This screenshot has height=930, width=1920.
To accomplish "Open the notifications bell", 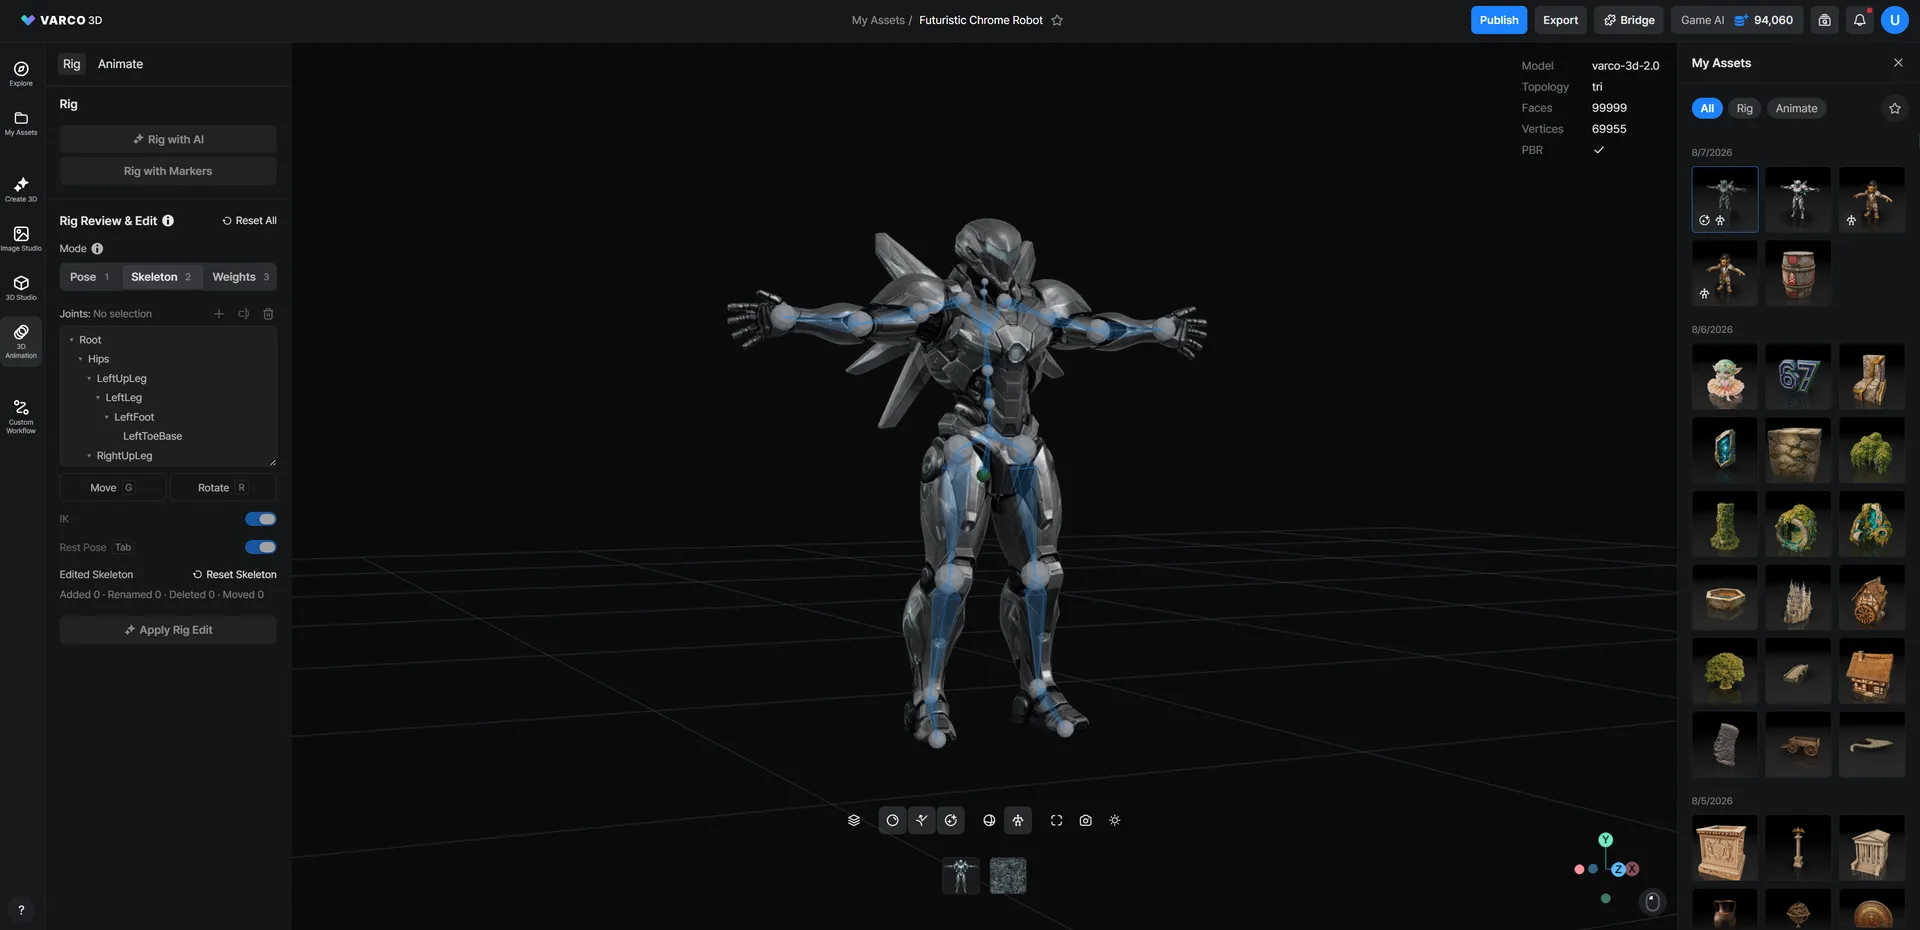I will [x=1859, y=20].
